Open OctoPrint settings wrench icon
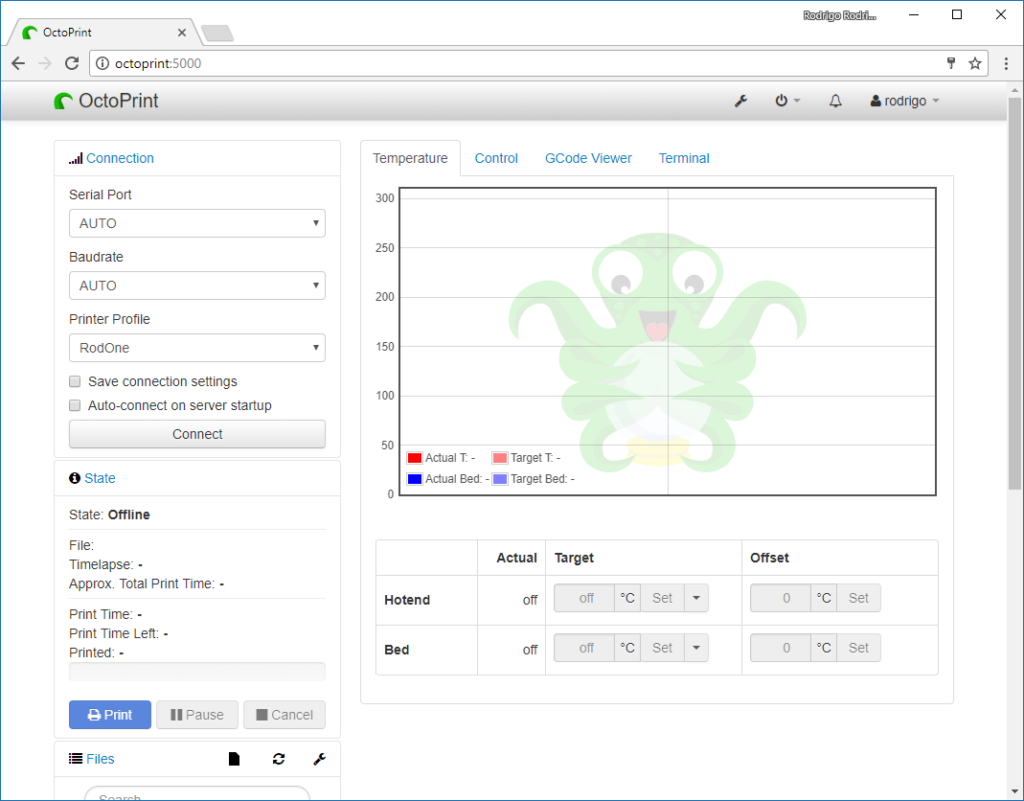 coord(741,101)
